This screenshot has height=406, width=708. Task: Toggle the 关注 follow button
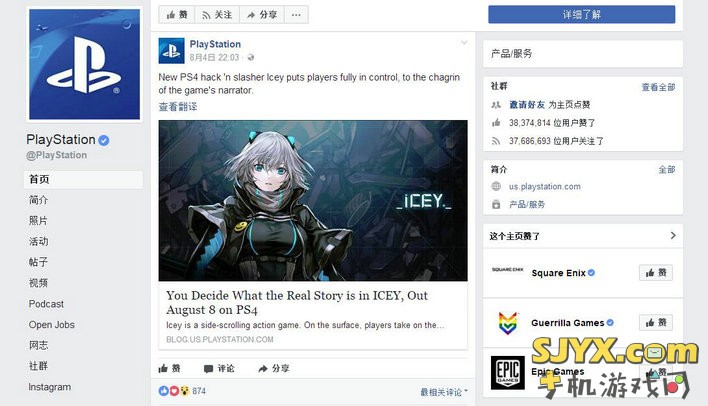(x=217, y=15)
